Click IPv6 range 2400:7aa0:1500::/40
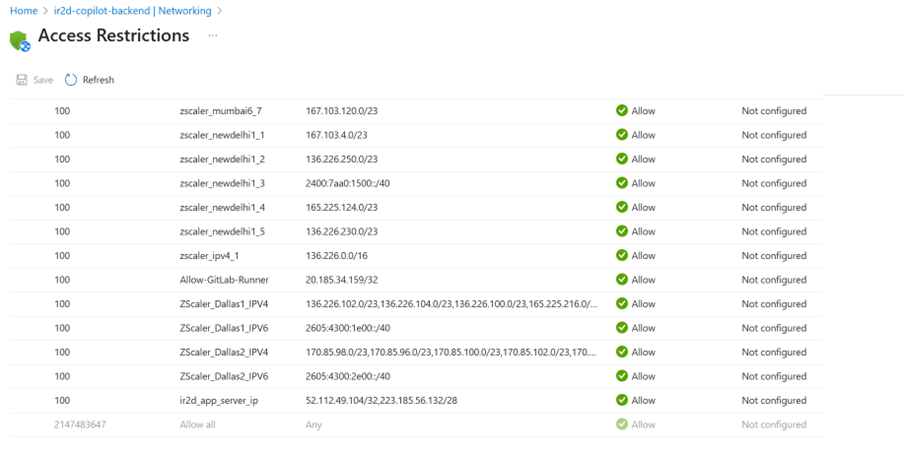 [x=348, y=184]
